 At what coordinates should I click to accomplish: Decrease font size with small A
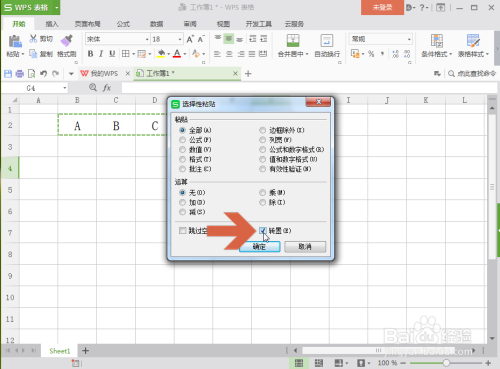[201, 39]
